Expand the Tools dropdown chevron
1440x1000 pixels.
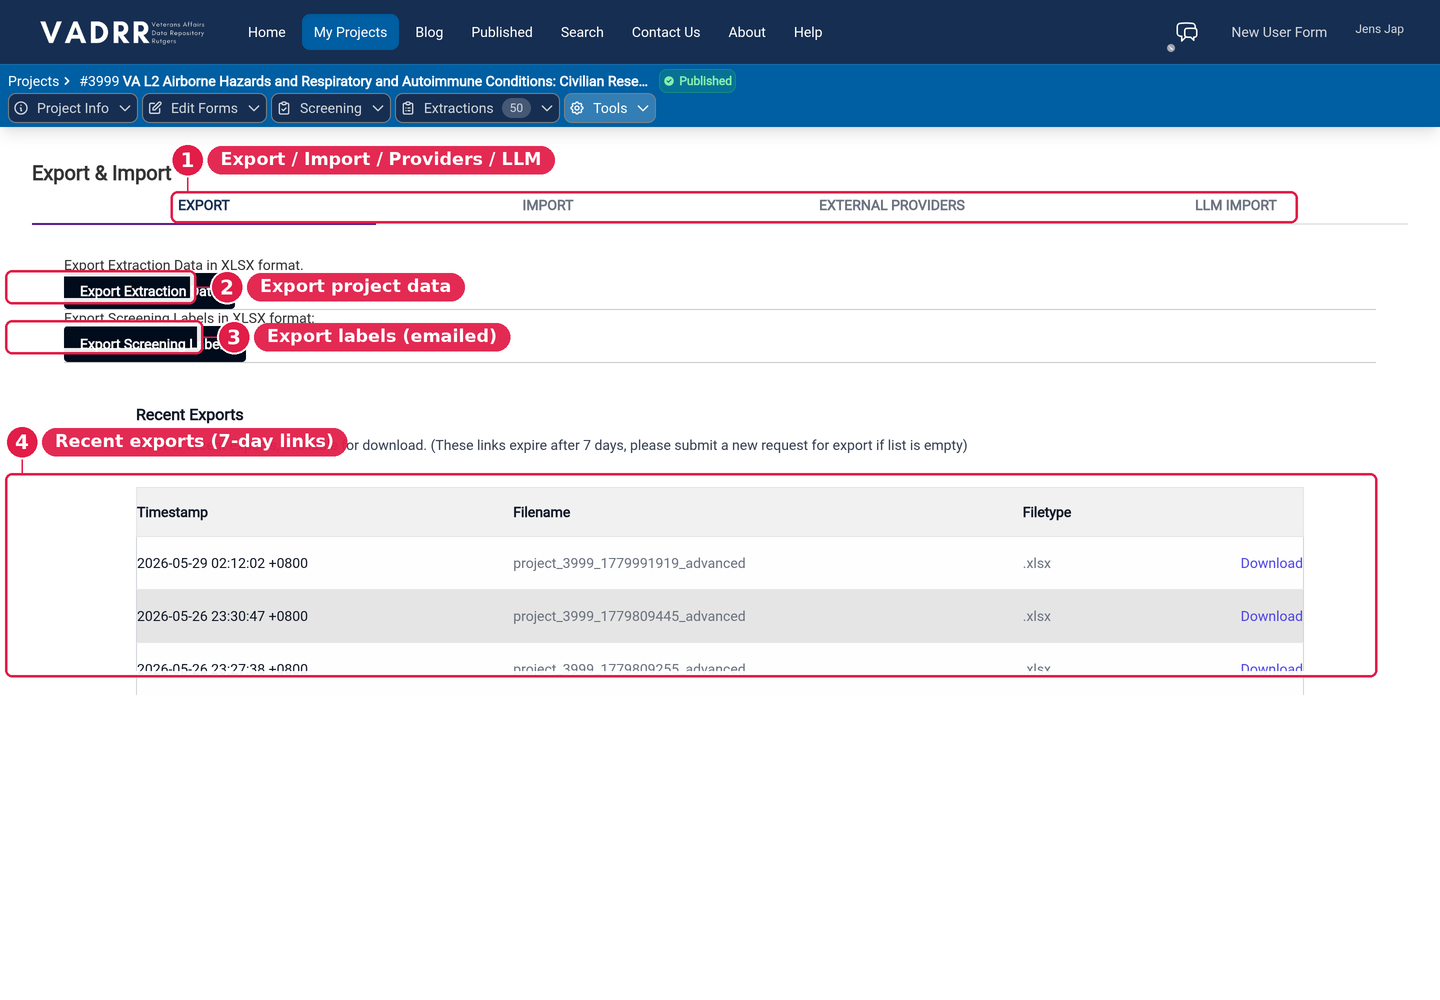click(643, 108)
